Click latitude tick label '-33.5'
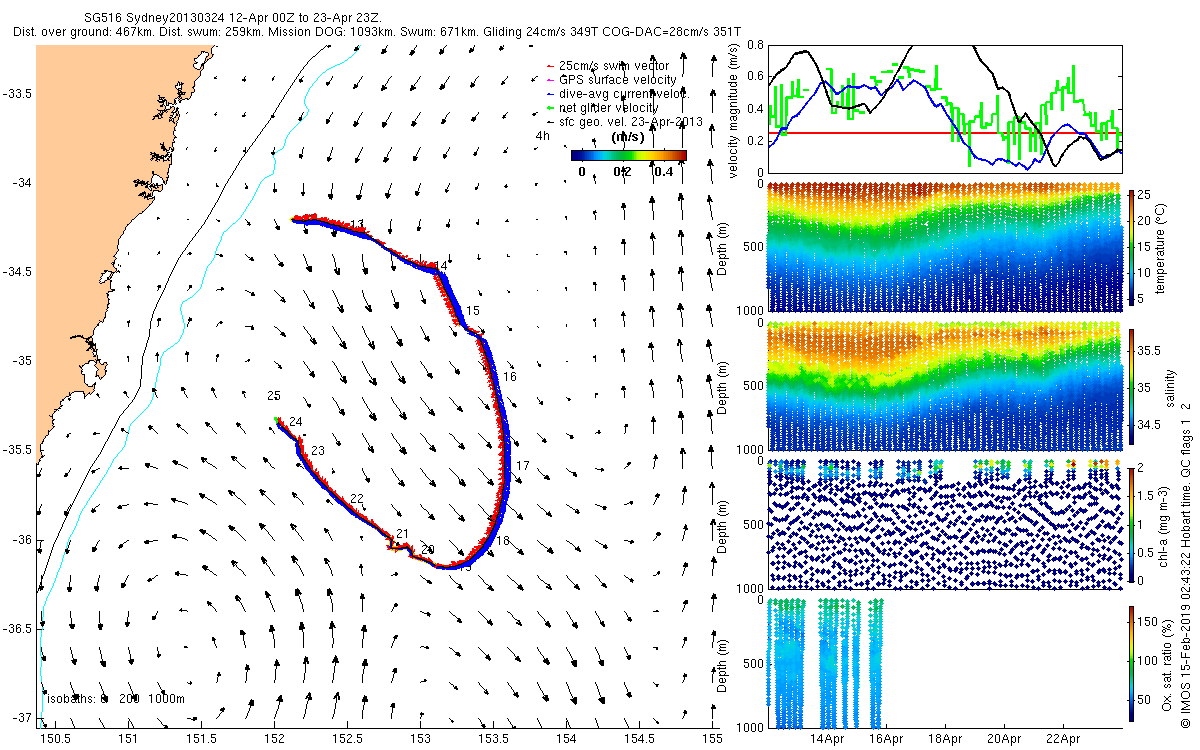1200x750 pixels. coord(16,94)
